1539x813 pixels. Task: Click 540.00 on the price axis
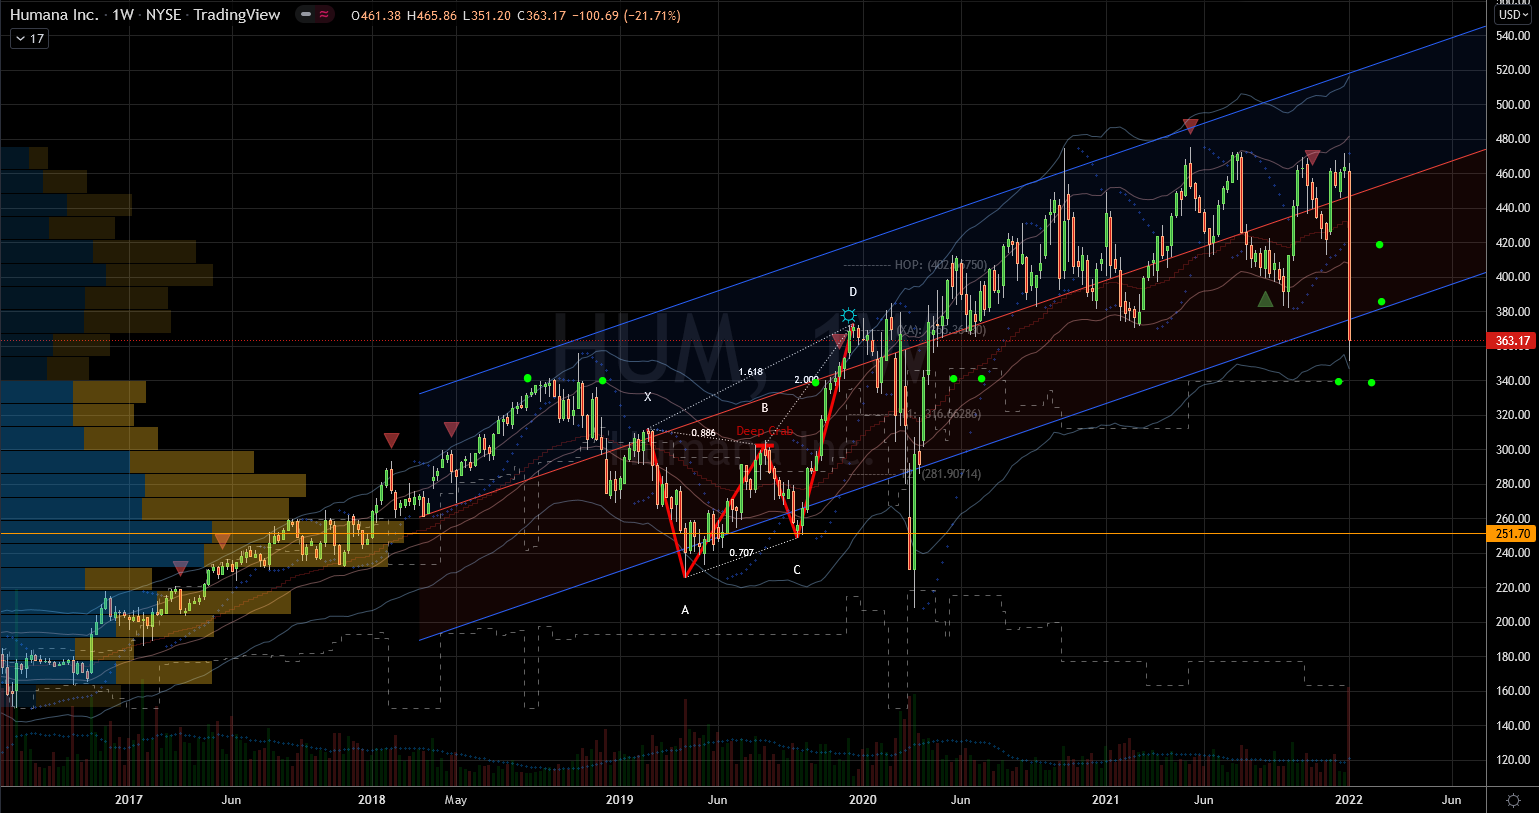click(1512, 36)
